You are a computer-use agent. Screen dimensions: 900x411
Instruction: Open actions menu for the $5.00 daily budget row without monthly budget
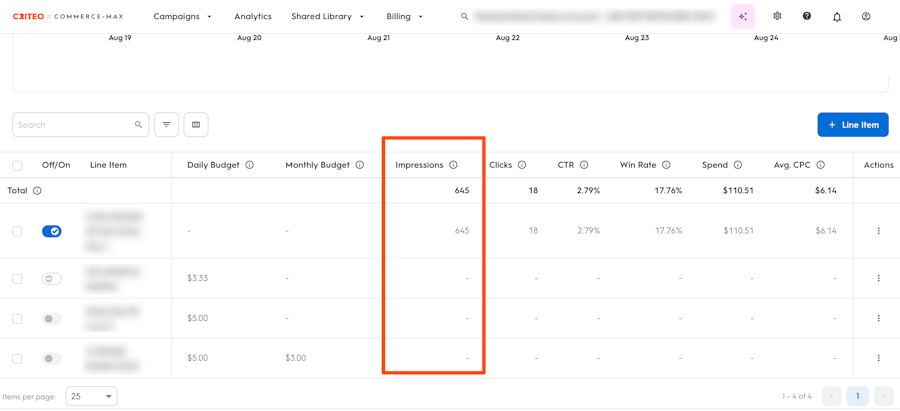pos(878,318)
